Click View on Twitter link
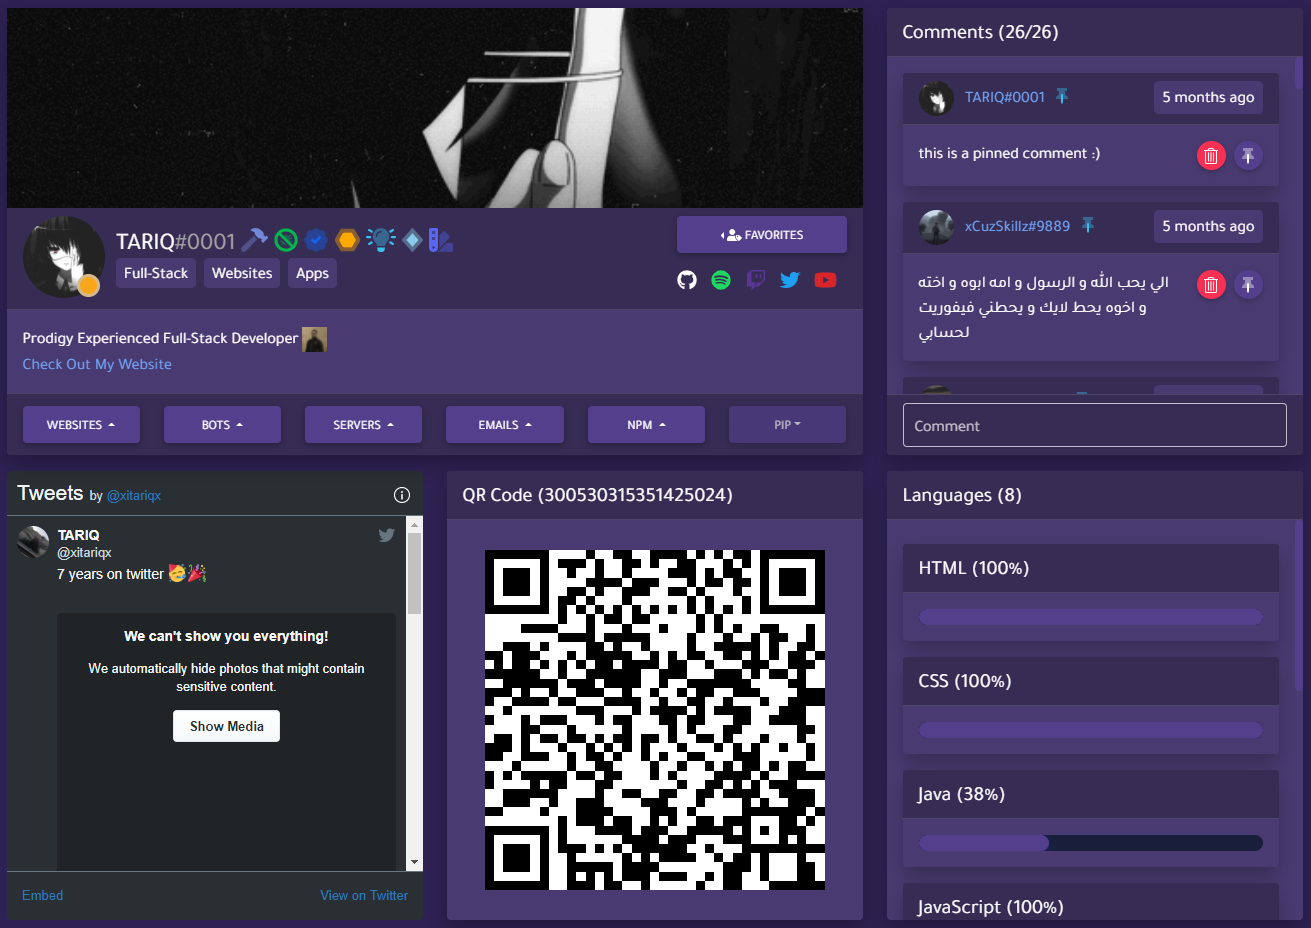Image resolution: width=1311 pixels, height=928 pixels. coord(364,895)
